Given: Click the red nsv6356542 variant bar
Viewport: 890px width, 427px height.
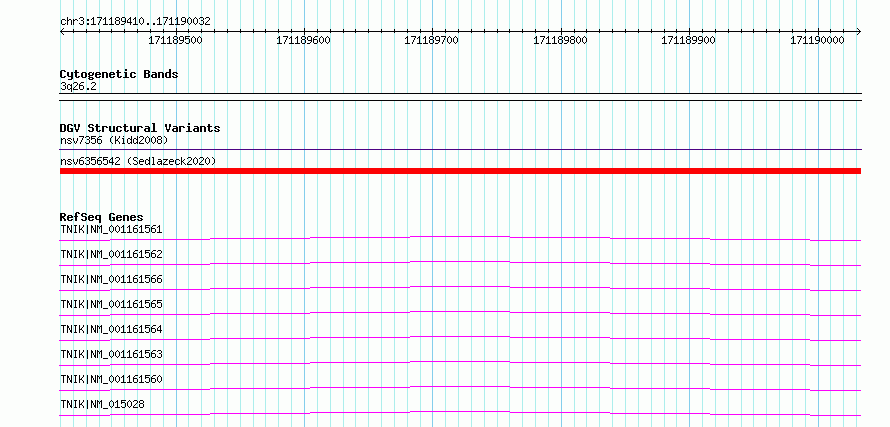Looking at the screenshot, I should tap(460, 171).
